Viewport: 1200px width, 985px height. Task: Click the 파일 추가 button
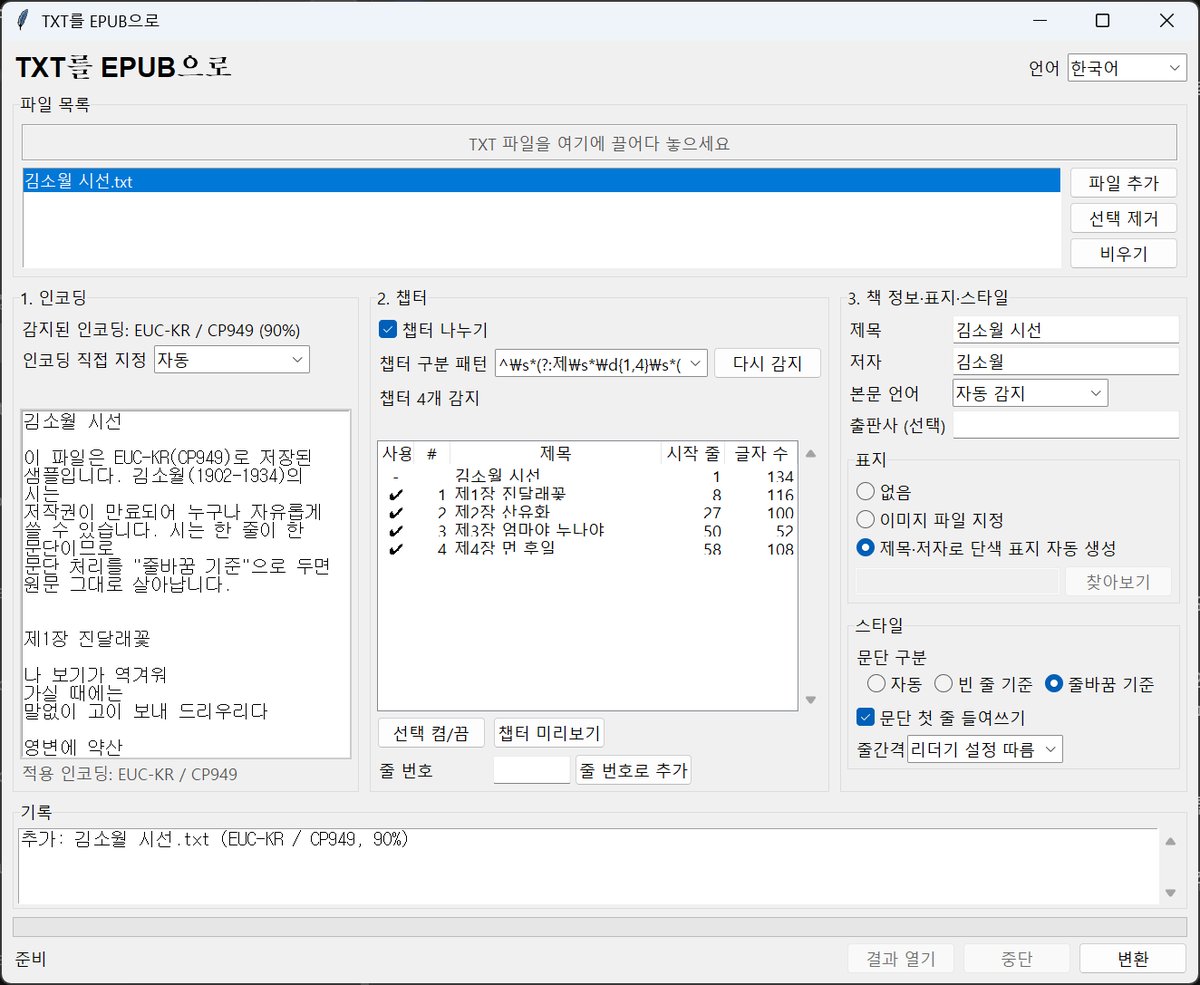coord(1123,183)
